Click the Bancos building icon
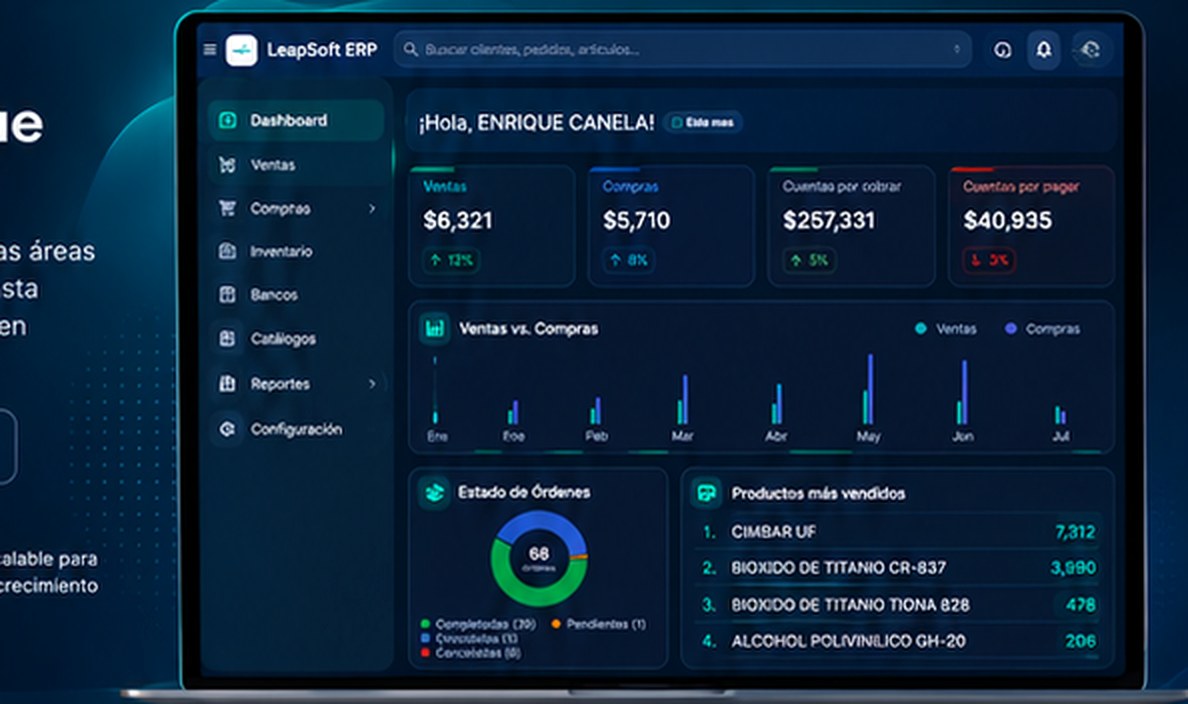 [x=227, y=294]
